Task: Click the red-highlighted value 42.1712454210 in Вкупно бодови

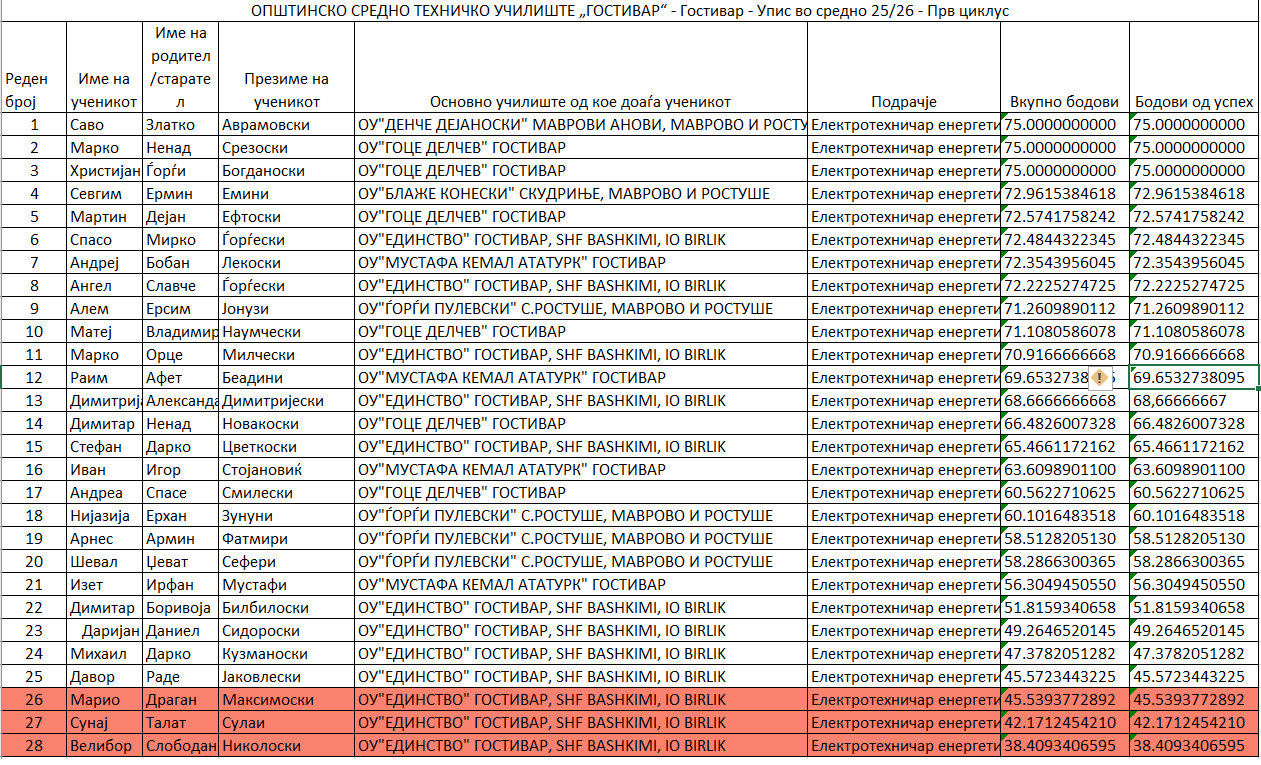Action: [1064, 723]
